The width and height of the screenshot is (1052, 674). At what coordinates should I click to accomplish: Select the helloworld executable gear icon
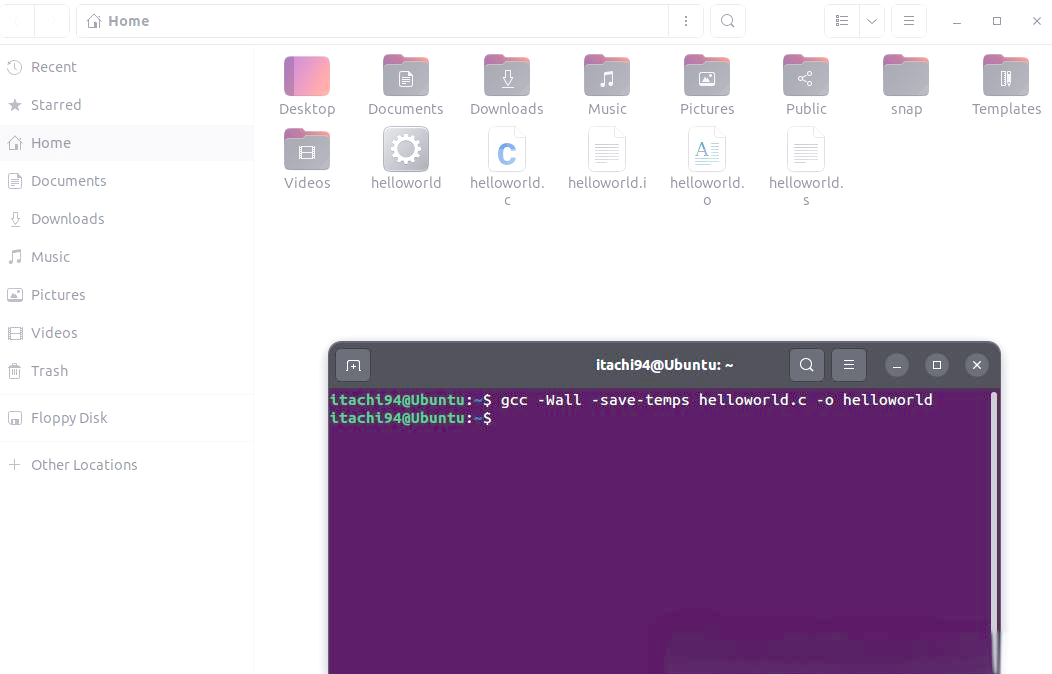click(406, 150)
